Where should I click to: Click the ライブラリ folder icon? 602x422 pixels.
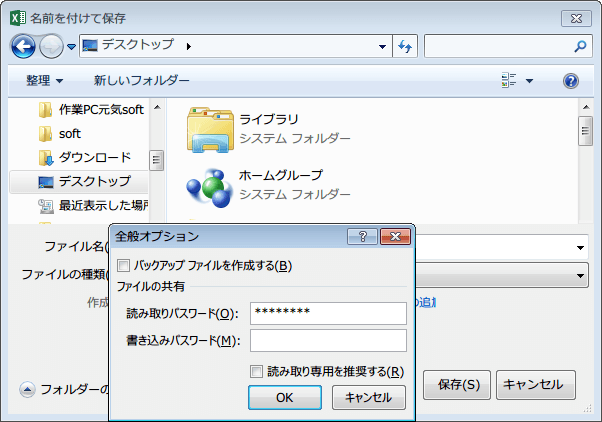pyautogui.click(x=210, y=130)
